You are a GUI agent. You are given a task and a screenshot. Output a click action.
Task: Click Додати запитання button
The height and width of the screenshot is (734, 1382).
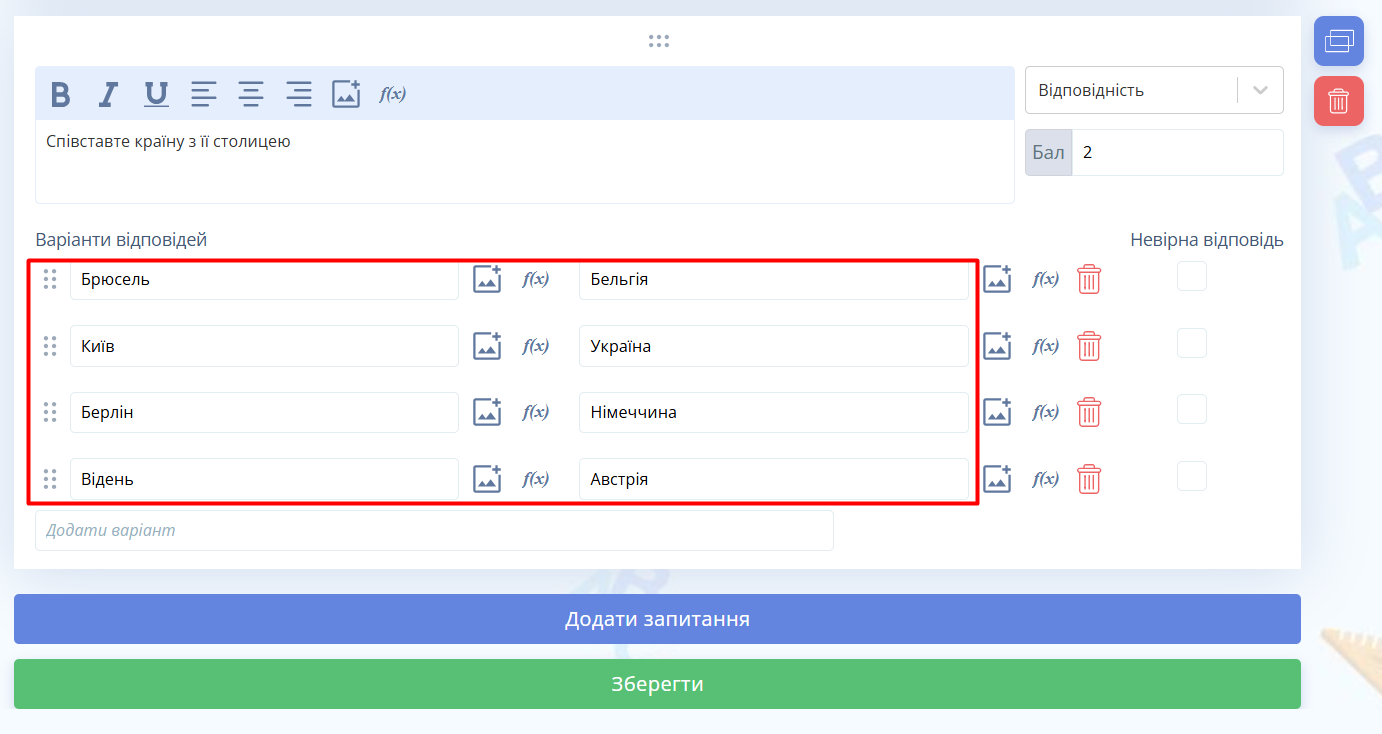click(x=657, y=619)
